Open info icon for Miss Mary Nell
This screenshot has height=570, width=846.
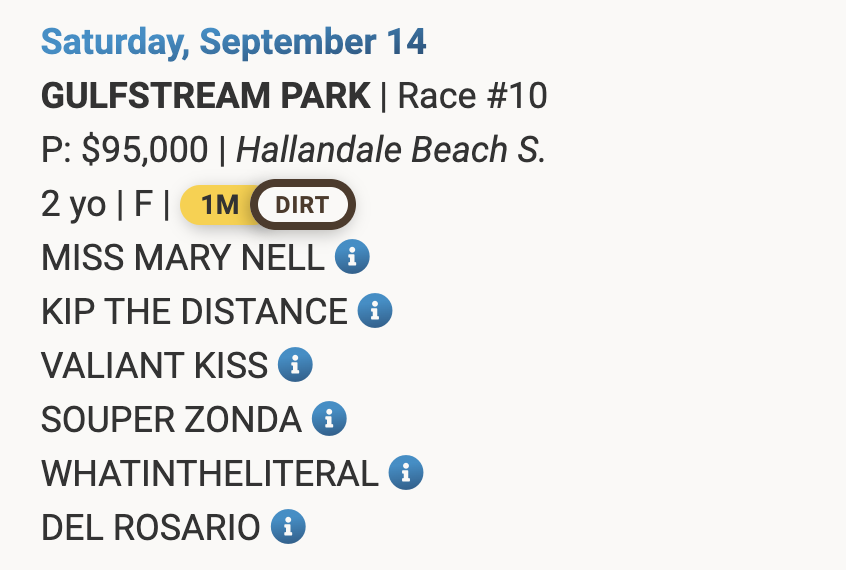[352, 256]
